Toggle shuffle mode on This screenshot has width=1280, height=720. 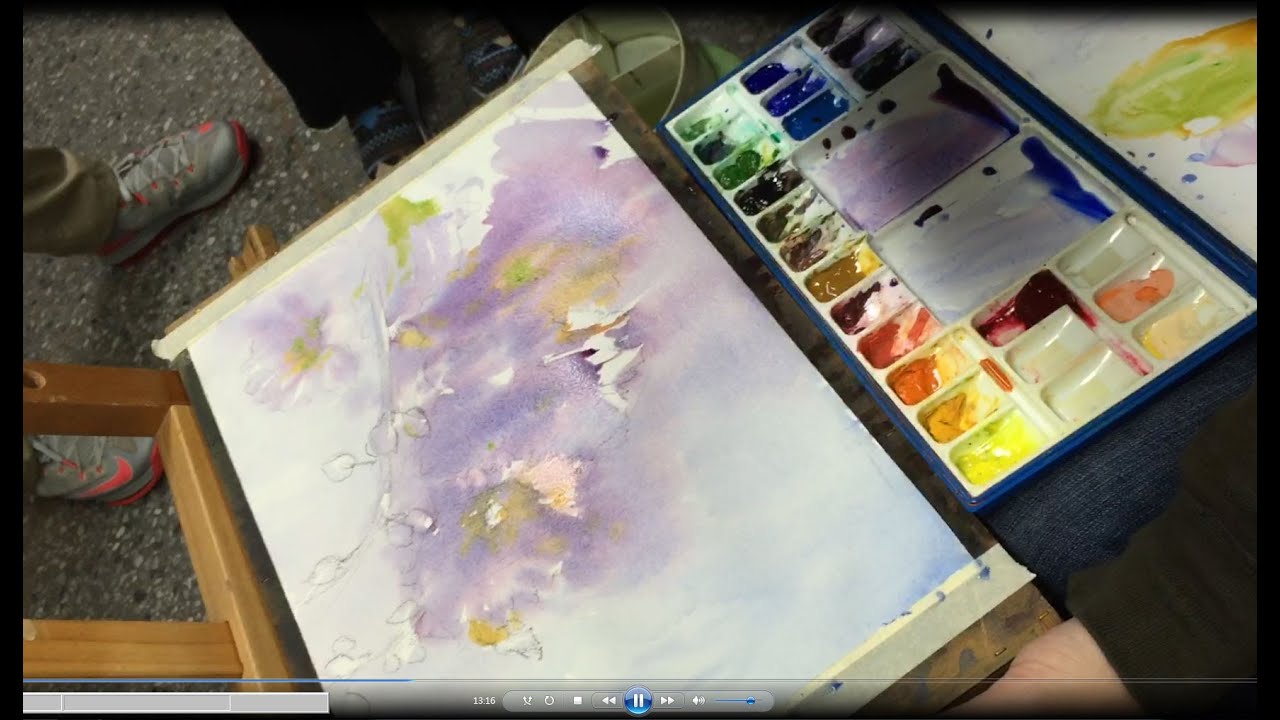pyautogui.click(x=527, y=701)
